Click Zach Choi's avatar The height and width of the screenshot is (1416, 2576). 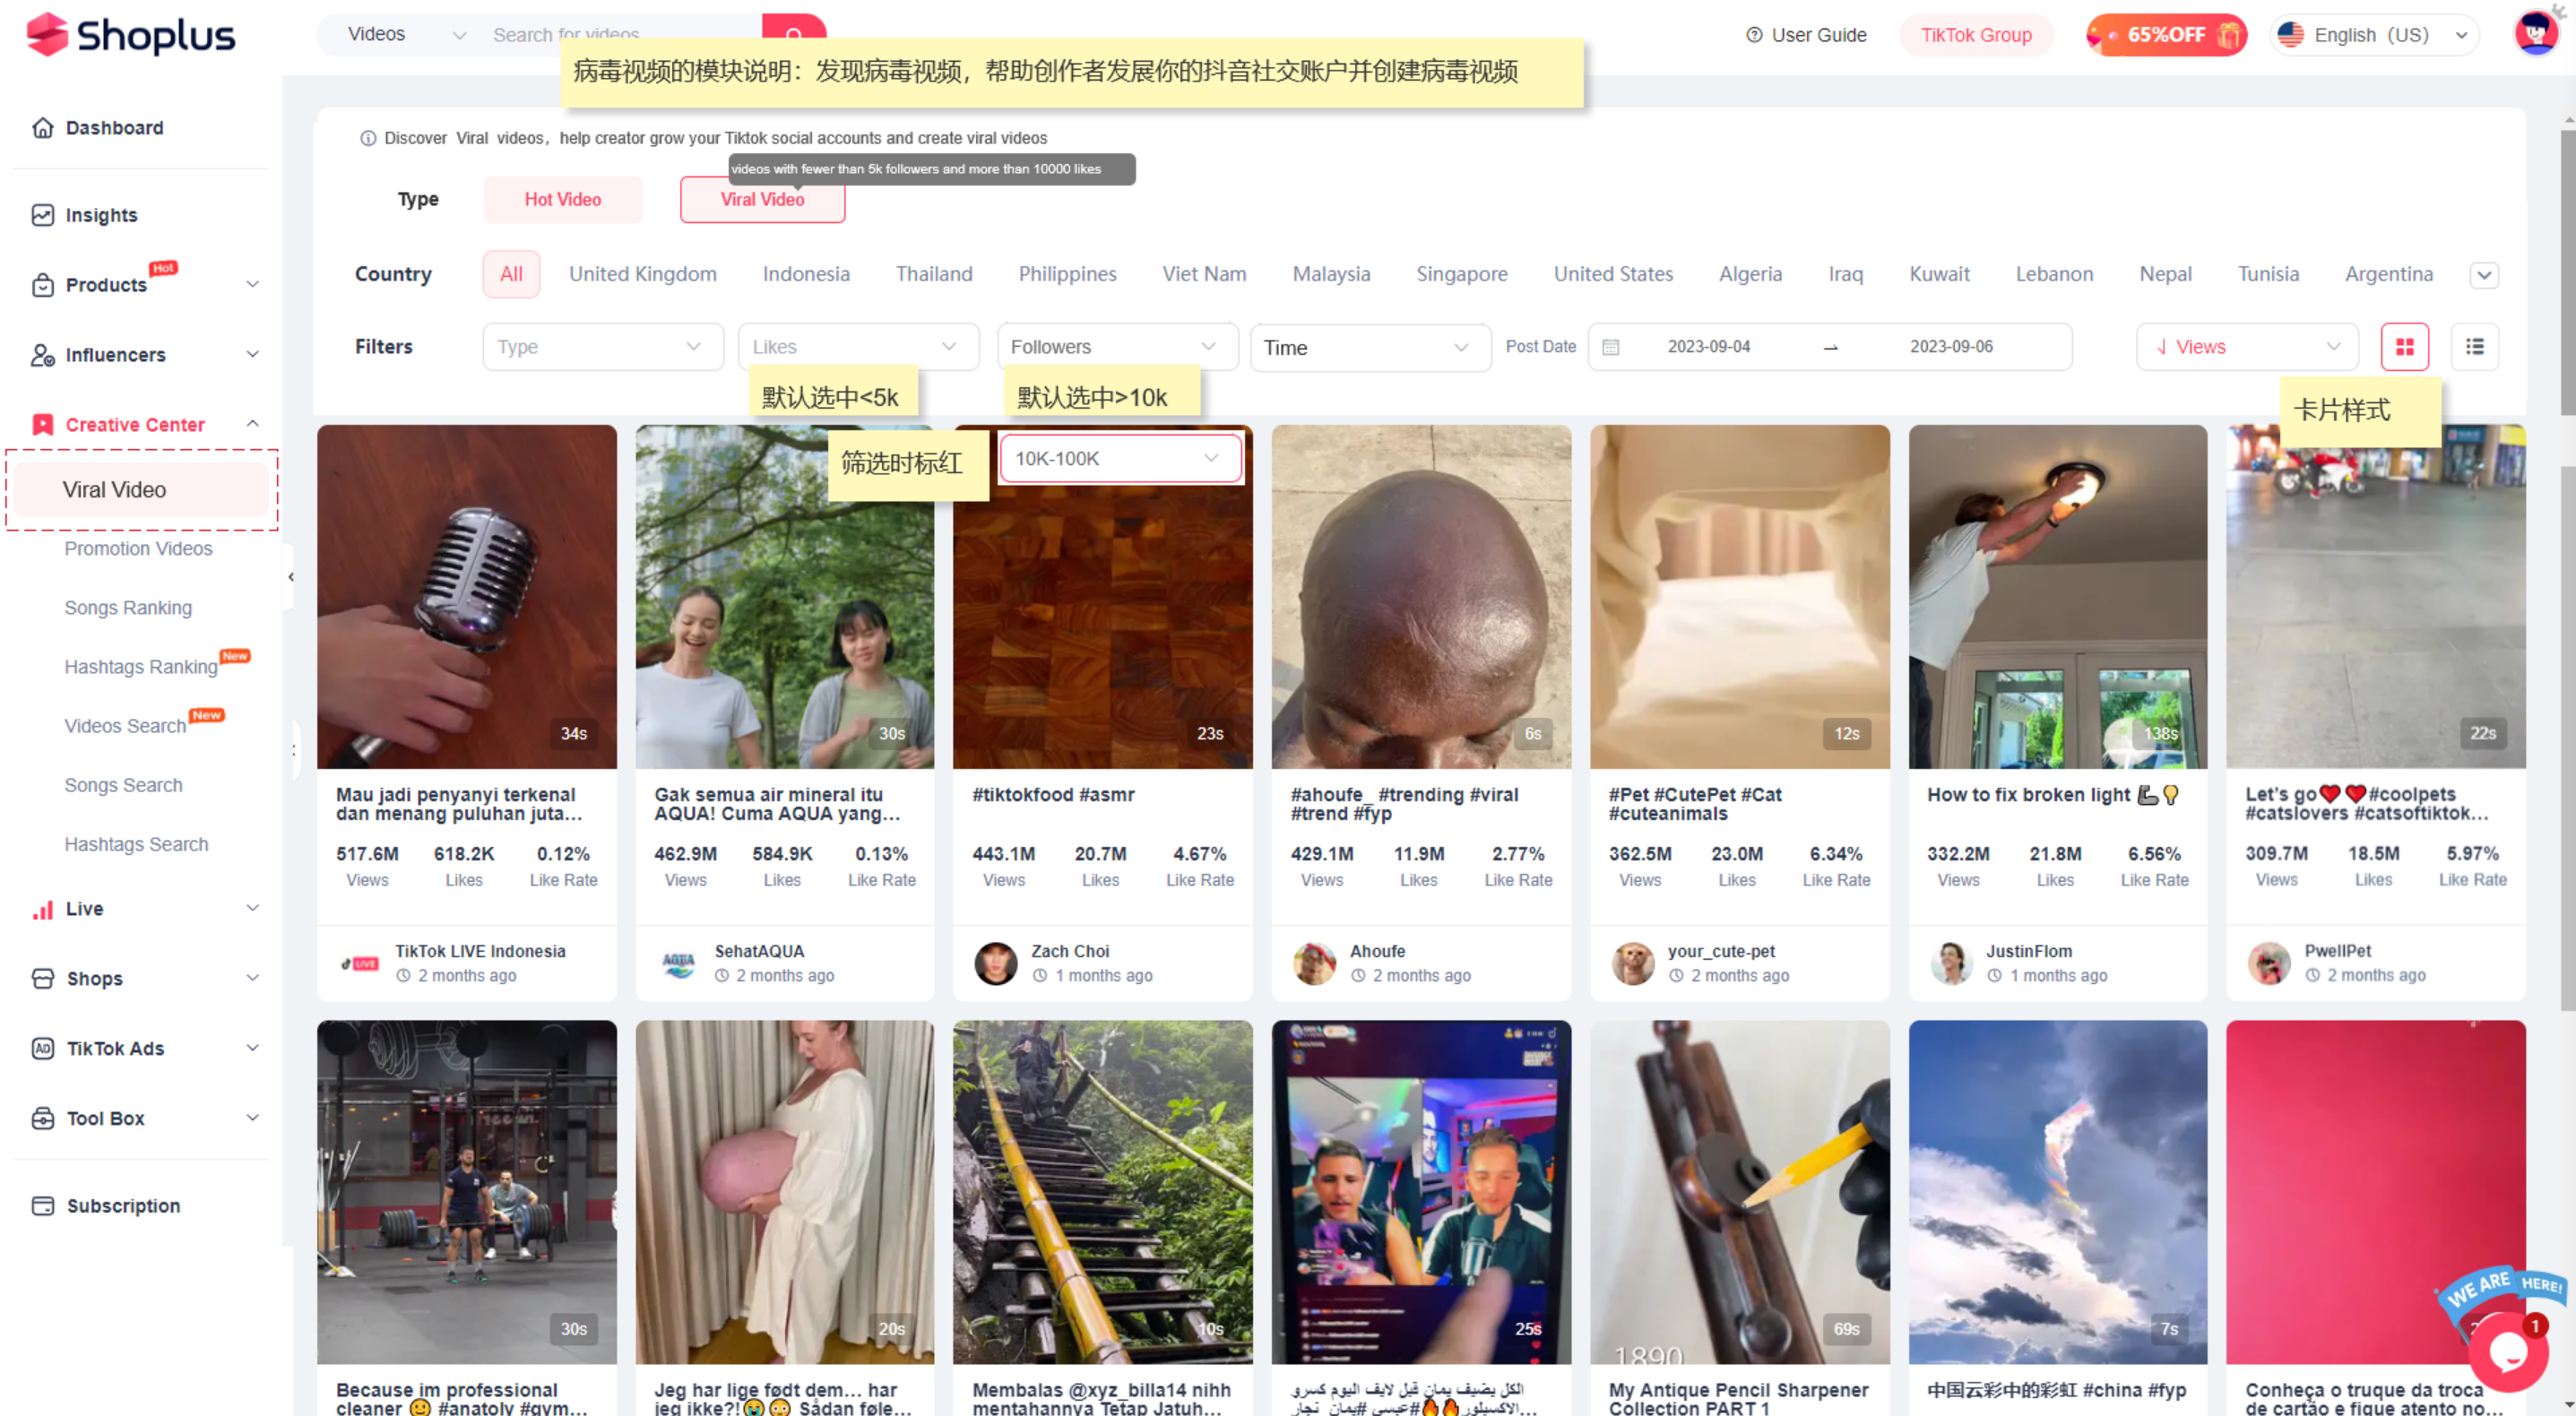pyautogui.click(x=995, y=964)
